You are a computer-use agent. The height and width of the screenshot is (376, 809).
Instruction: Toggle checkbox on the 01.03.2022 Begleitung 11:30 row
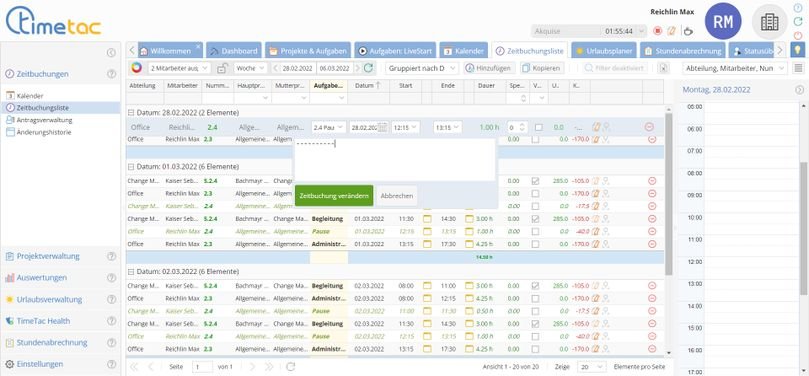point(536,219)
